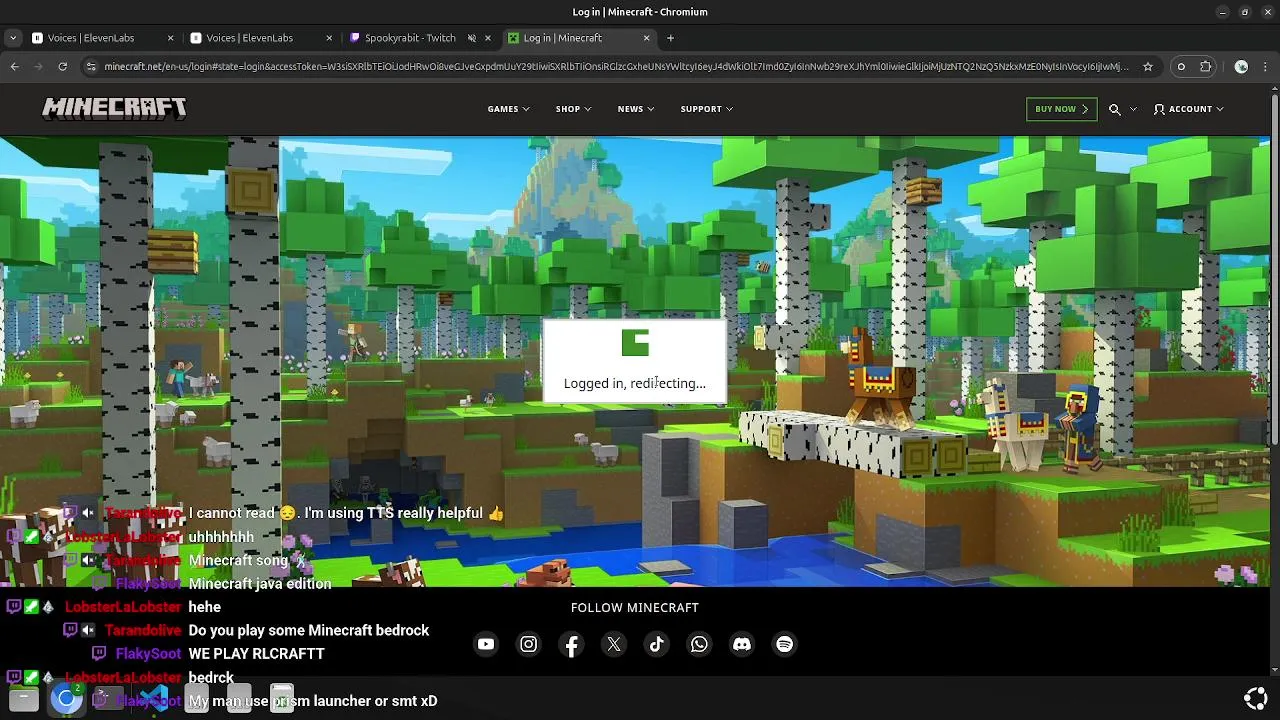
Task: Click the address bar URL
Action: pyautogui.click(x=616, y=66)
